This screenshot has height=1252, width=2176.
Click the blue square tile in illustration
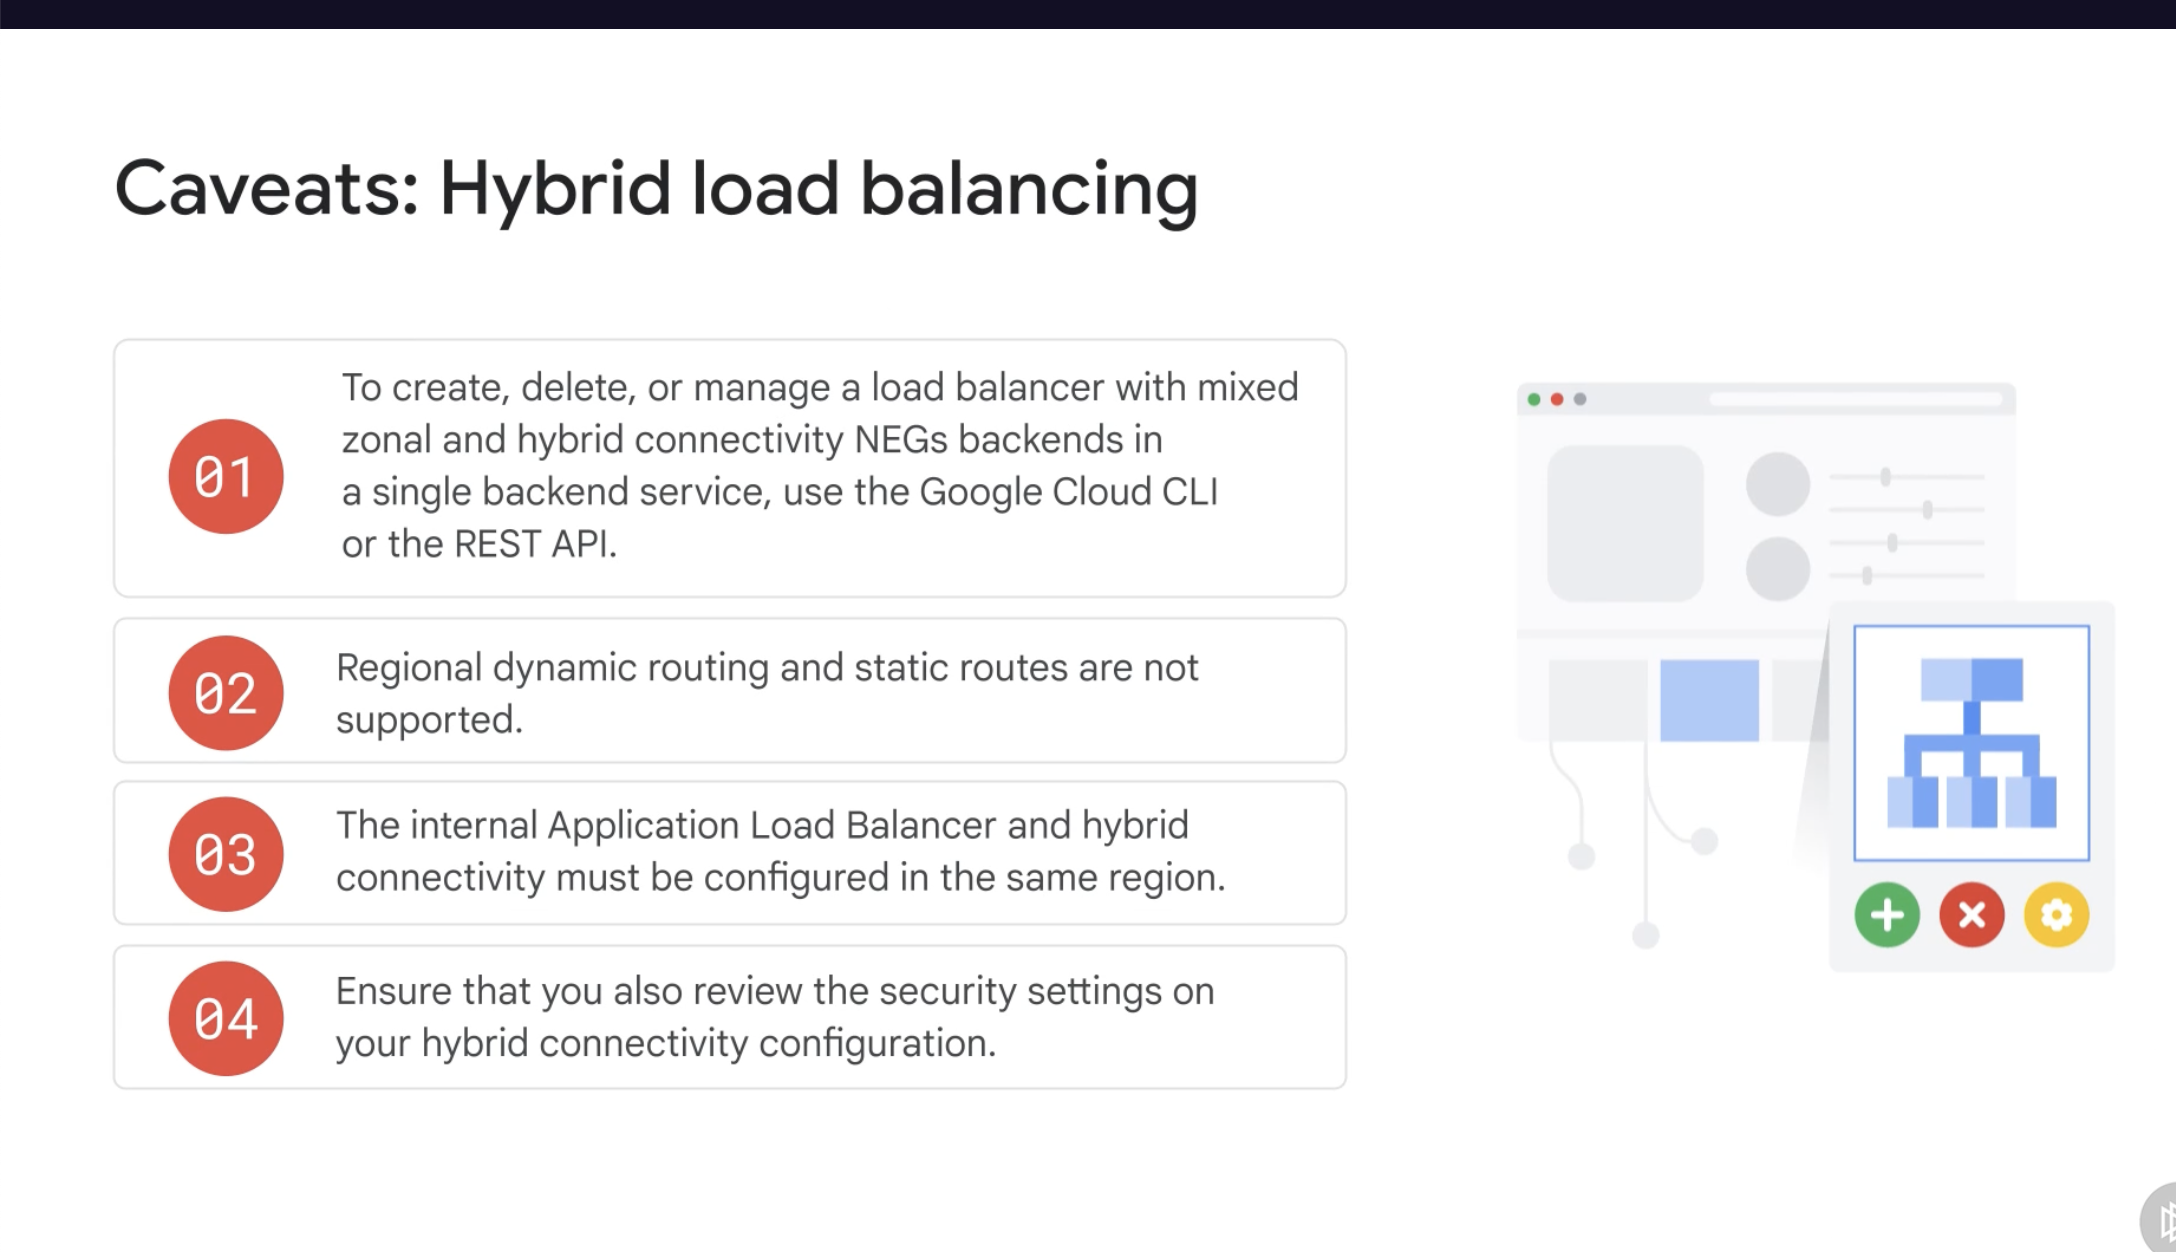1709,700
